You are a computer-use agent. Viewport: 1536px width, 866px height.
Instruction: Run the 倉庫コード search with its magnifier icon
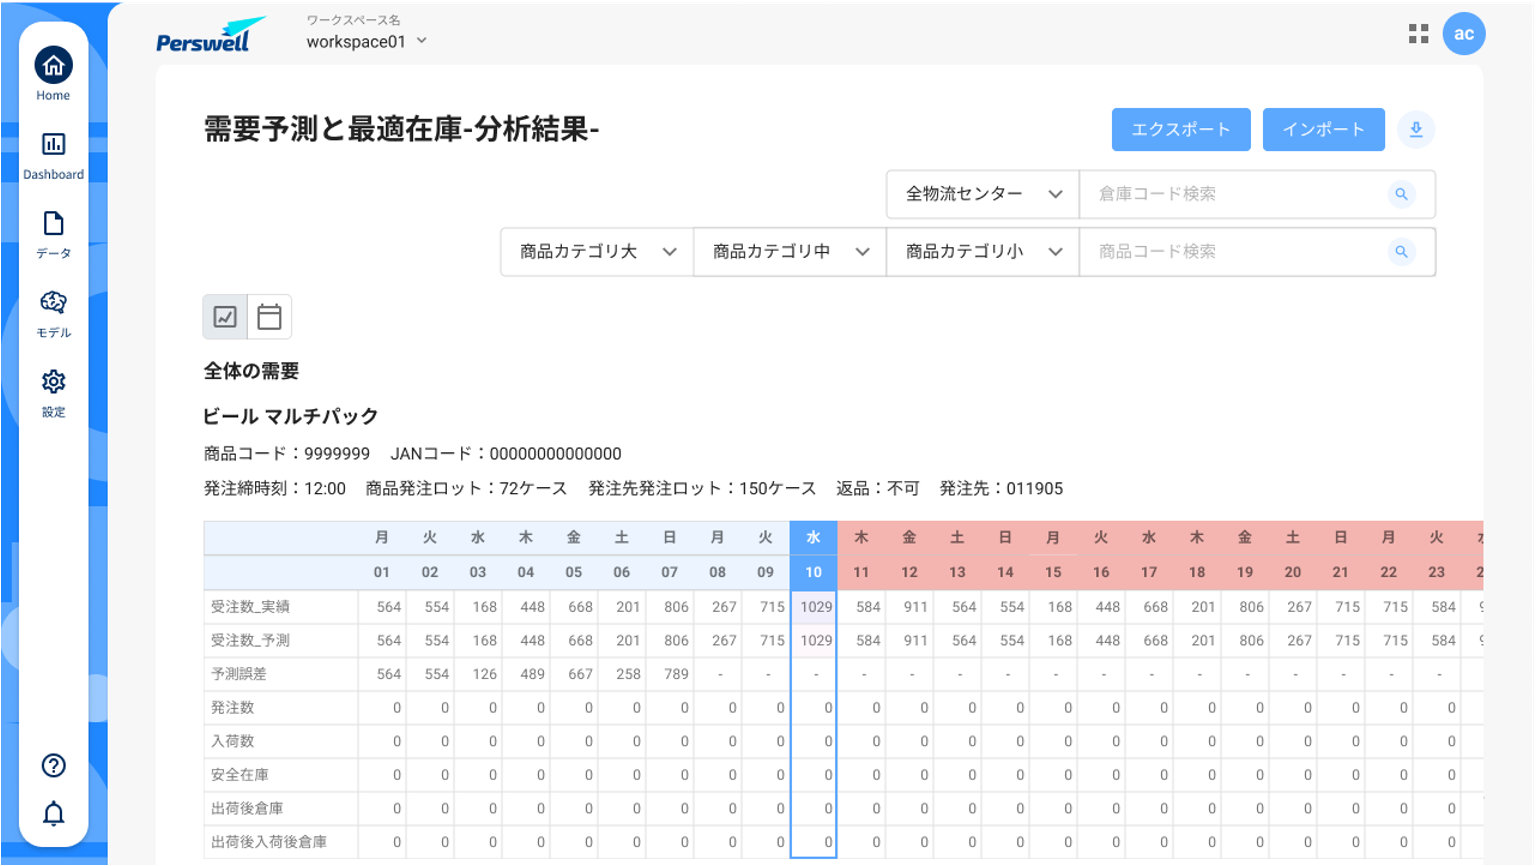point(1401,194)
